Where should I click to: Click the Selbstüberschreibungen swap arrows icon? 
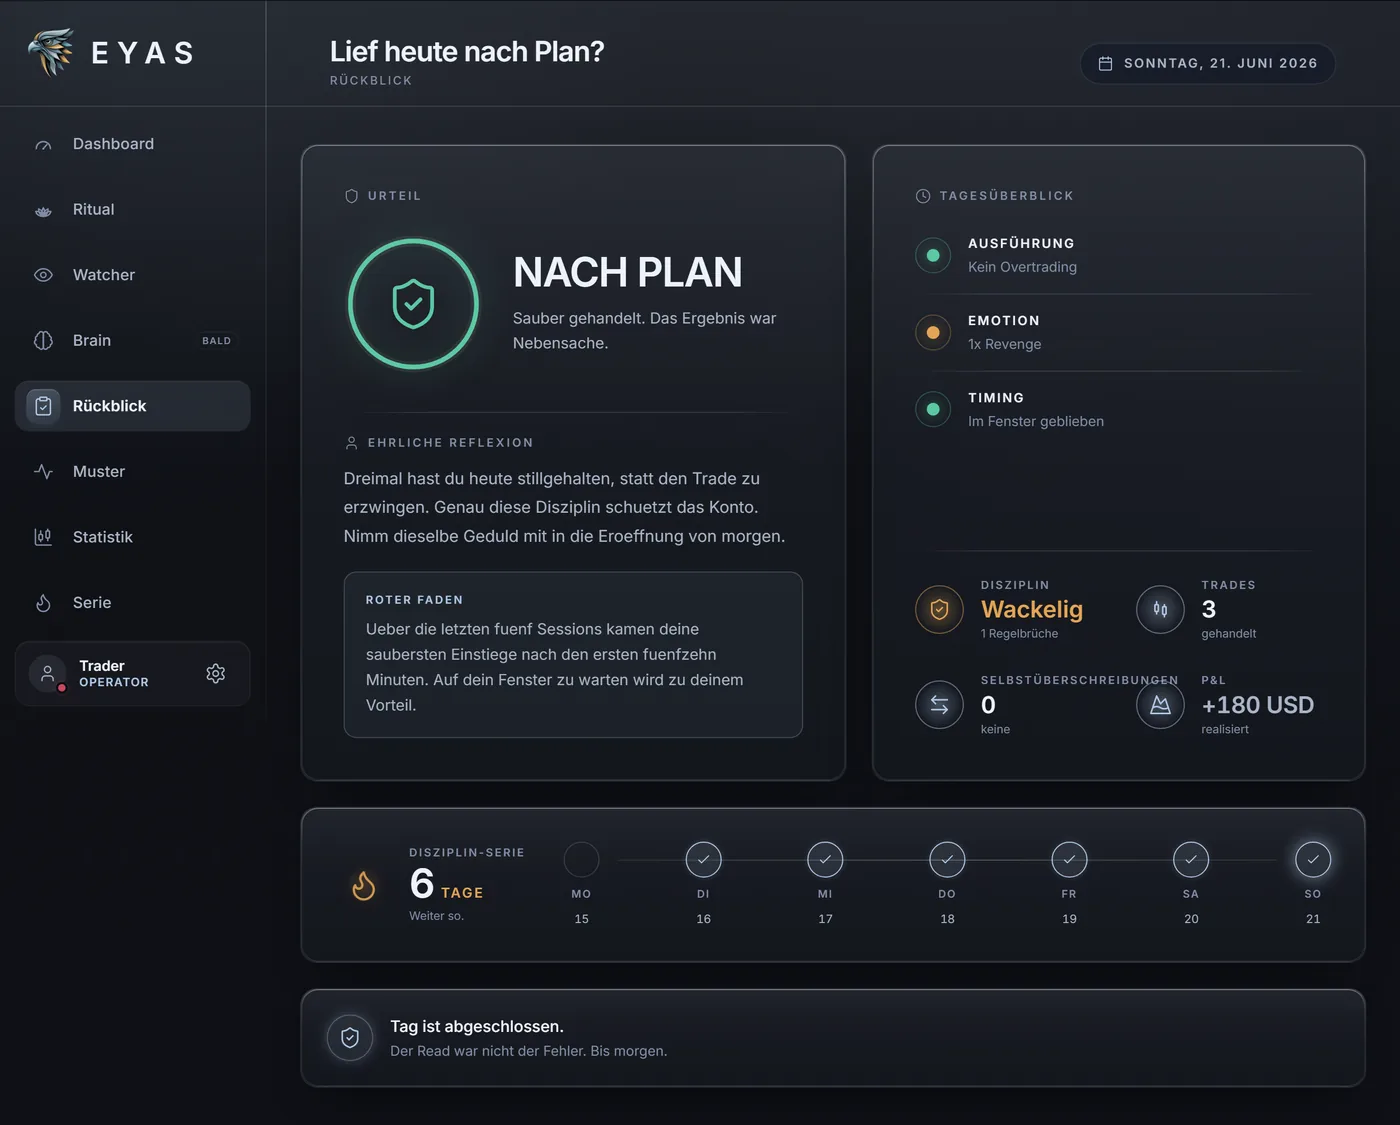click(x=939, y=705)
